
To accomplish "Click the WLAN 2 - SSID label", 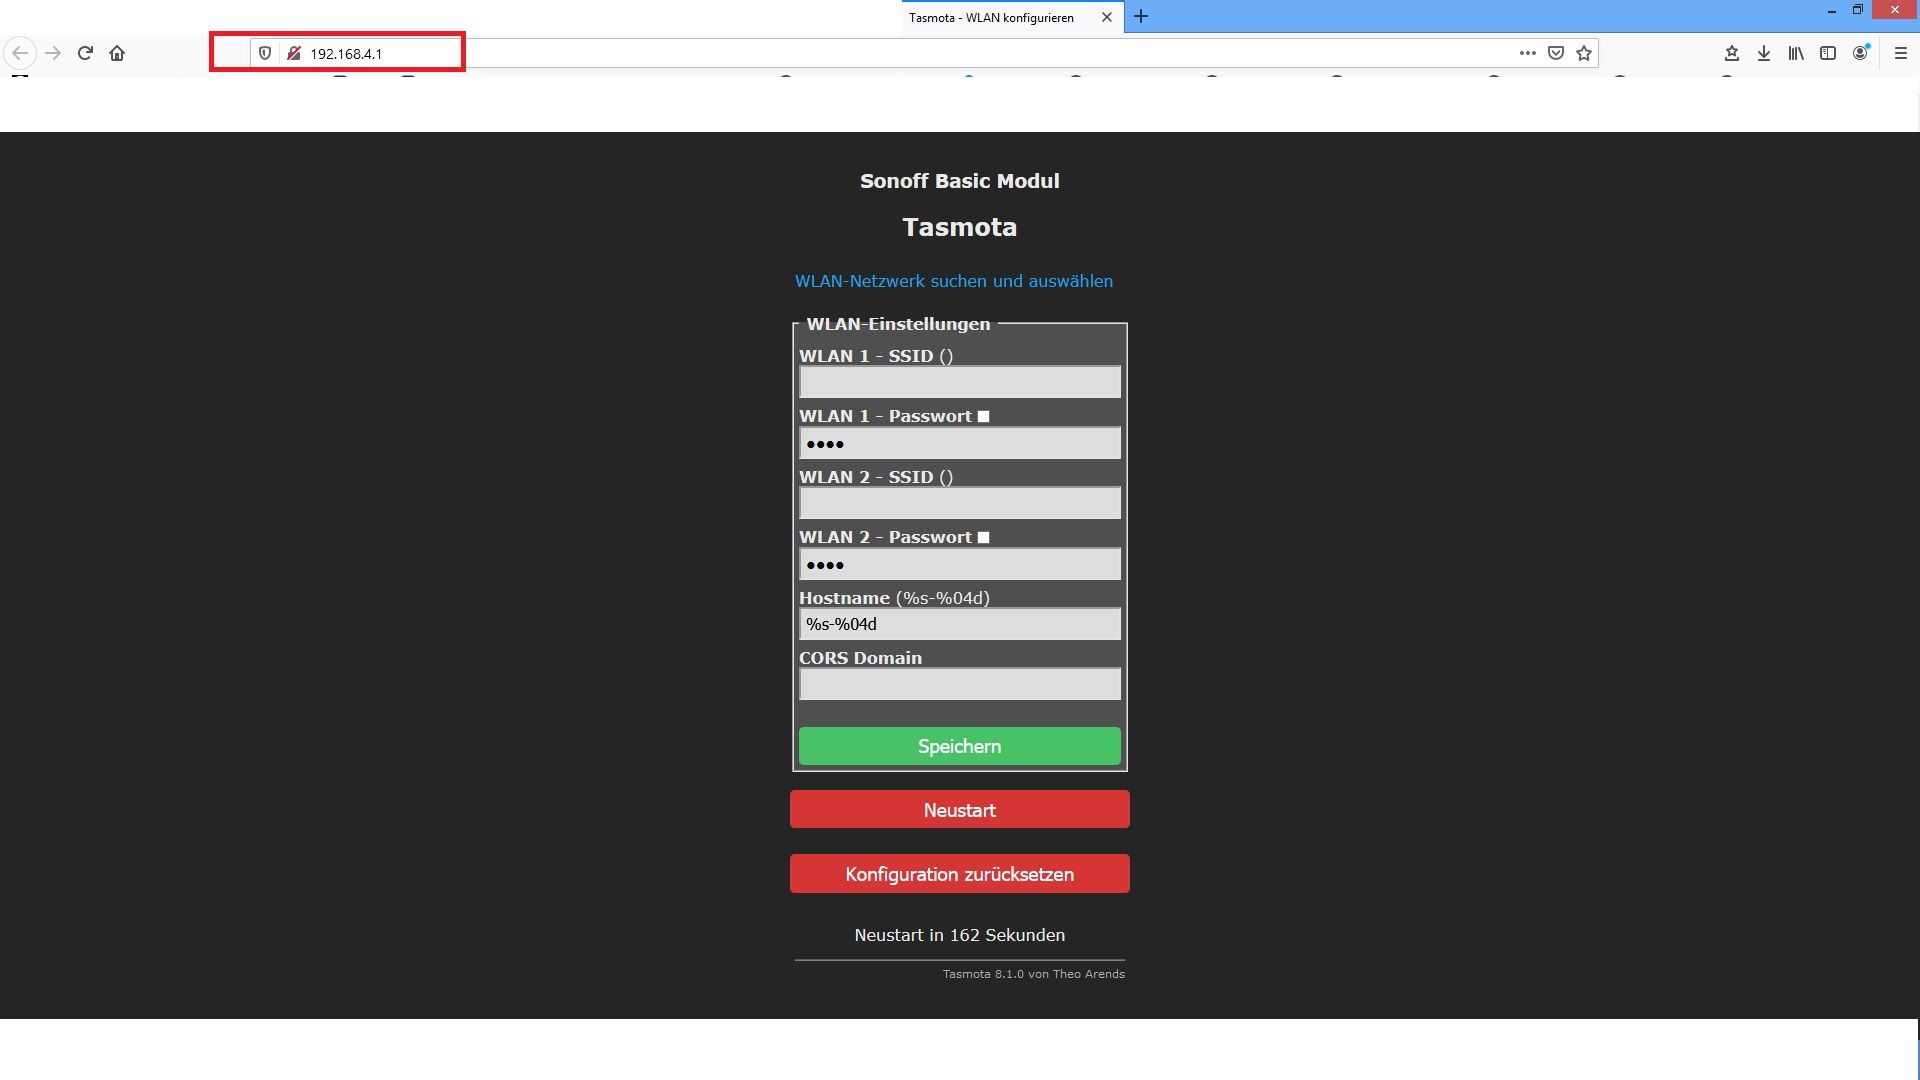I will 876,477.
